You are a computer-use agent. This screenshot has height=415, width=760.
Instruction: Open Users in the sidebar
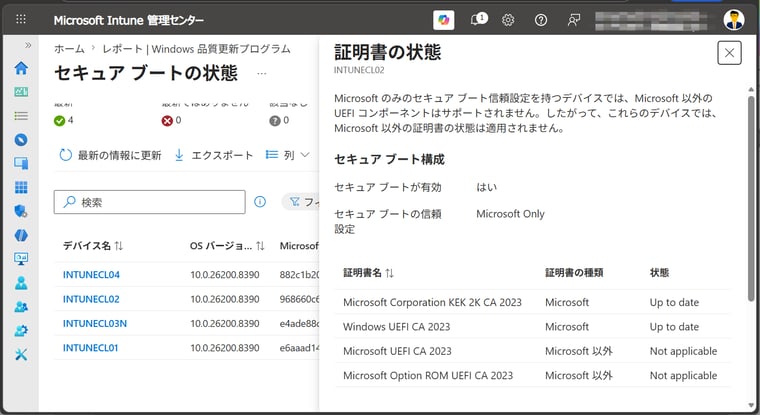pyautogui.click(x=21, y=283)
